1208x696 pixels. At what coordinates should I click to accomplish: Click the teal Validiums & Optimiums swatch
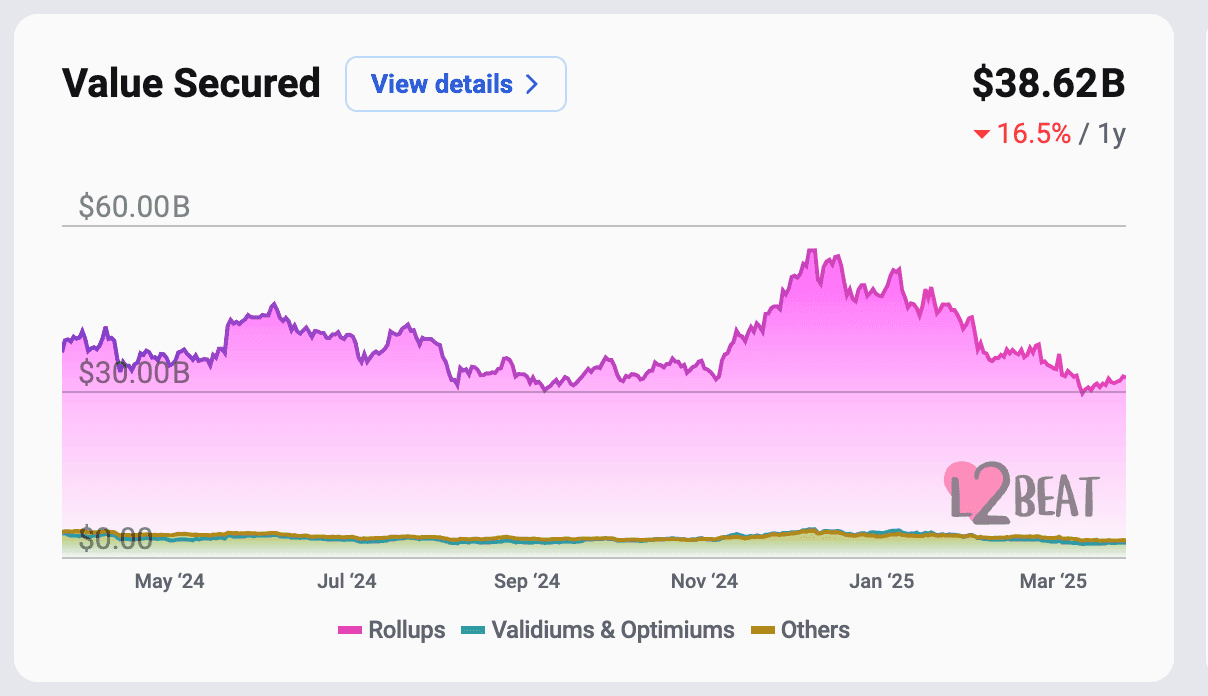coord(472,630)
